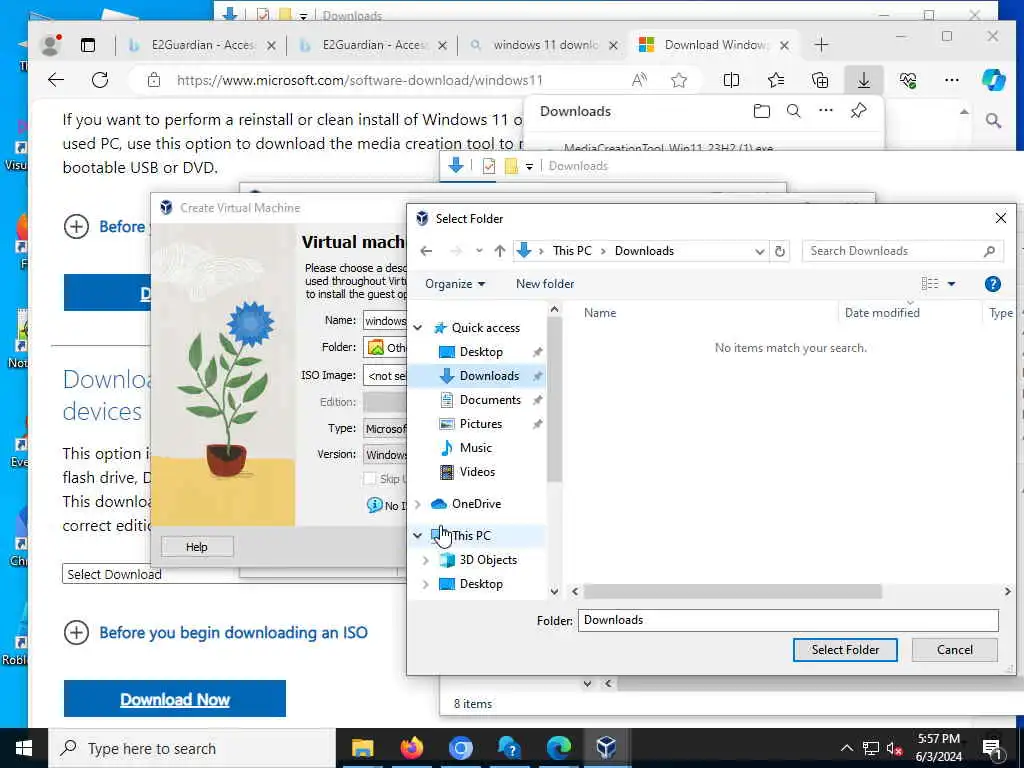Click the Folder name input field

[788, 620]
